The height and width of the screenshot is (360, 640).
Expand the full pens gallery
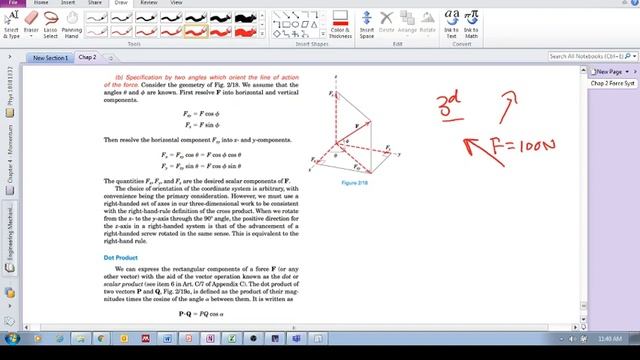[262, 34]
